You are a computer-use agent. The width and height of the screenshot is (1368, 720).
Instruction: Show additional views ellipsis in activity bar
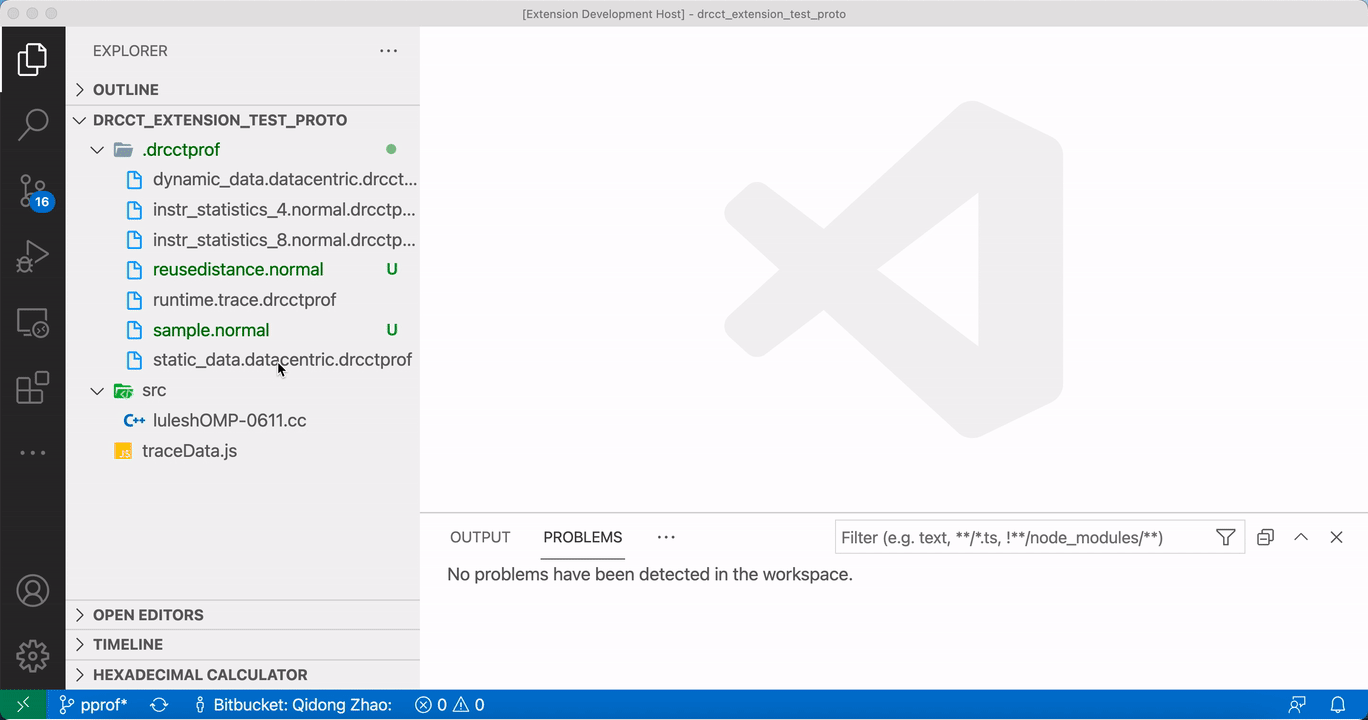pos(32,453)
